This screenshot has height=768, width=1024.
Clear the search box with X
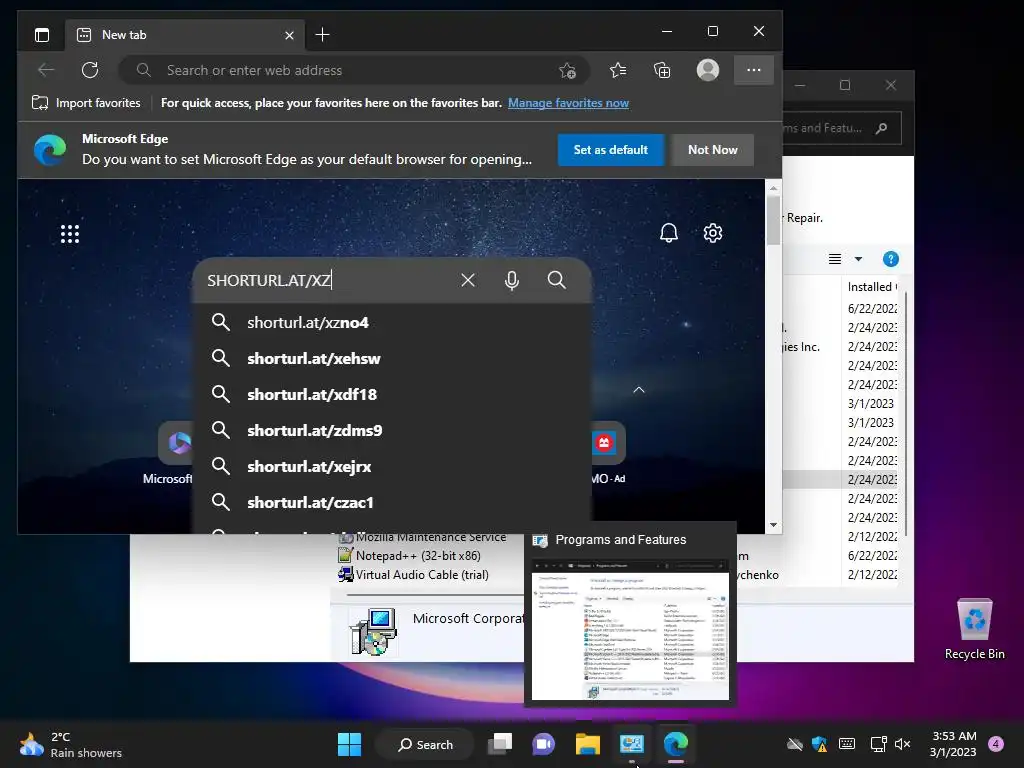468,280
